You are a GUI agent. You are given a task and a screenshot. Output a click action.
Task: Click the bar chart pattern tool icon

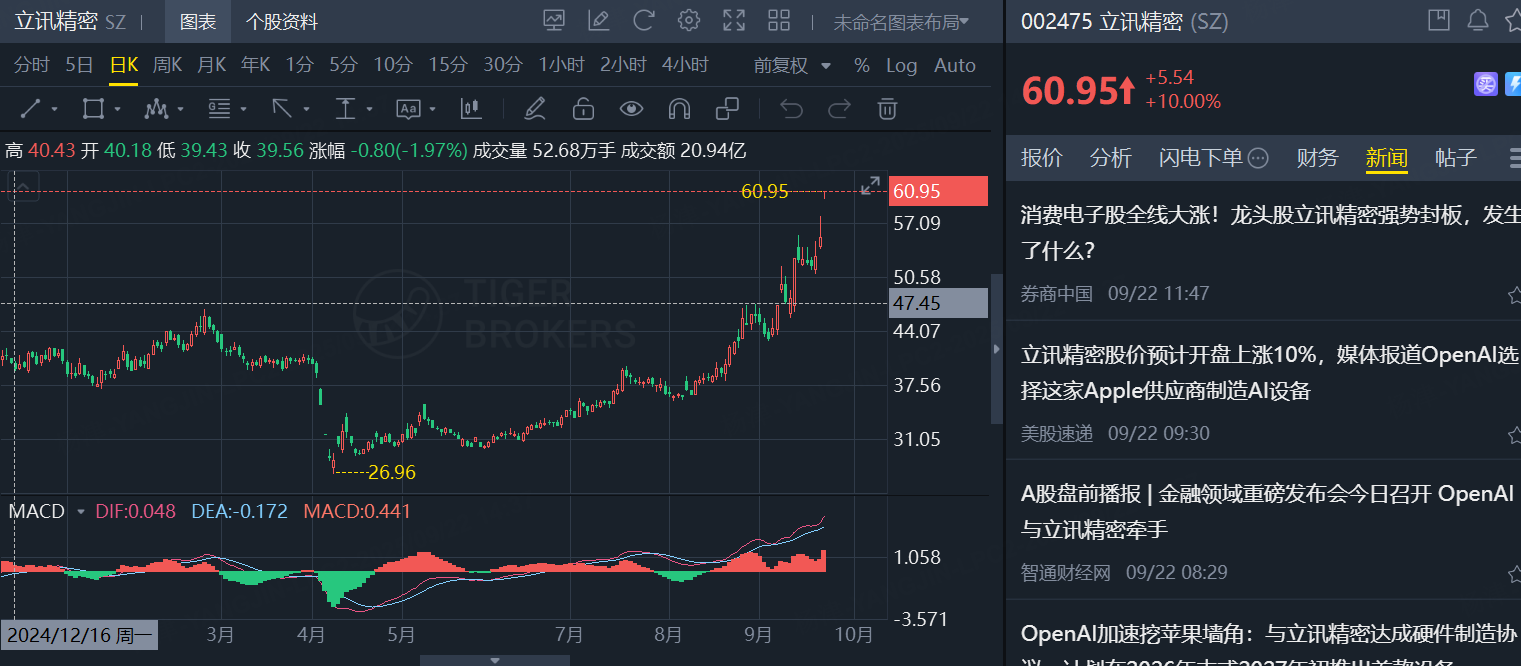click(471, 108)
